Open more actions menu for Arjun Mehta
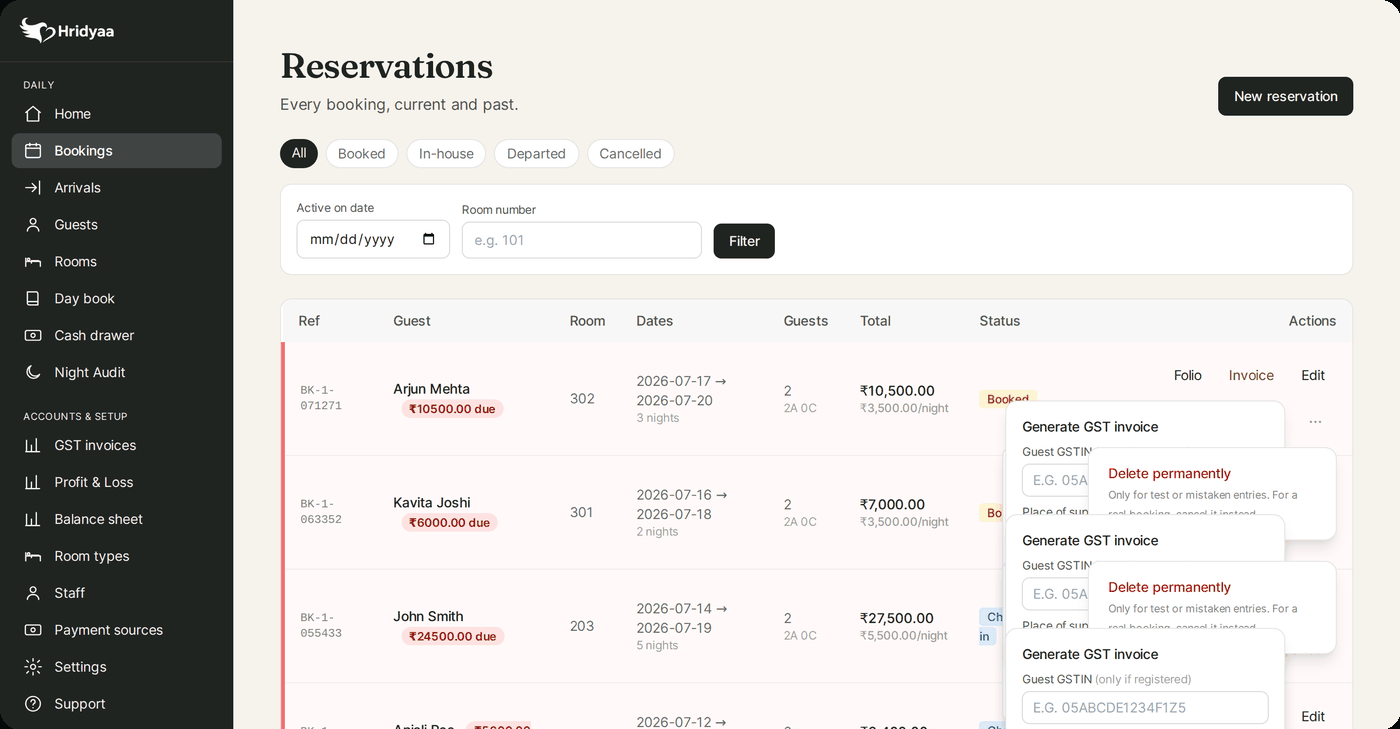 coord(1315,422)
